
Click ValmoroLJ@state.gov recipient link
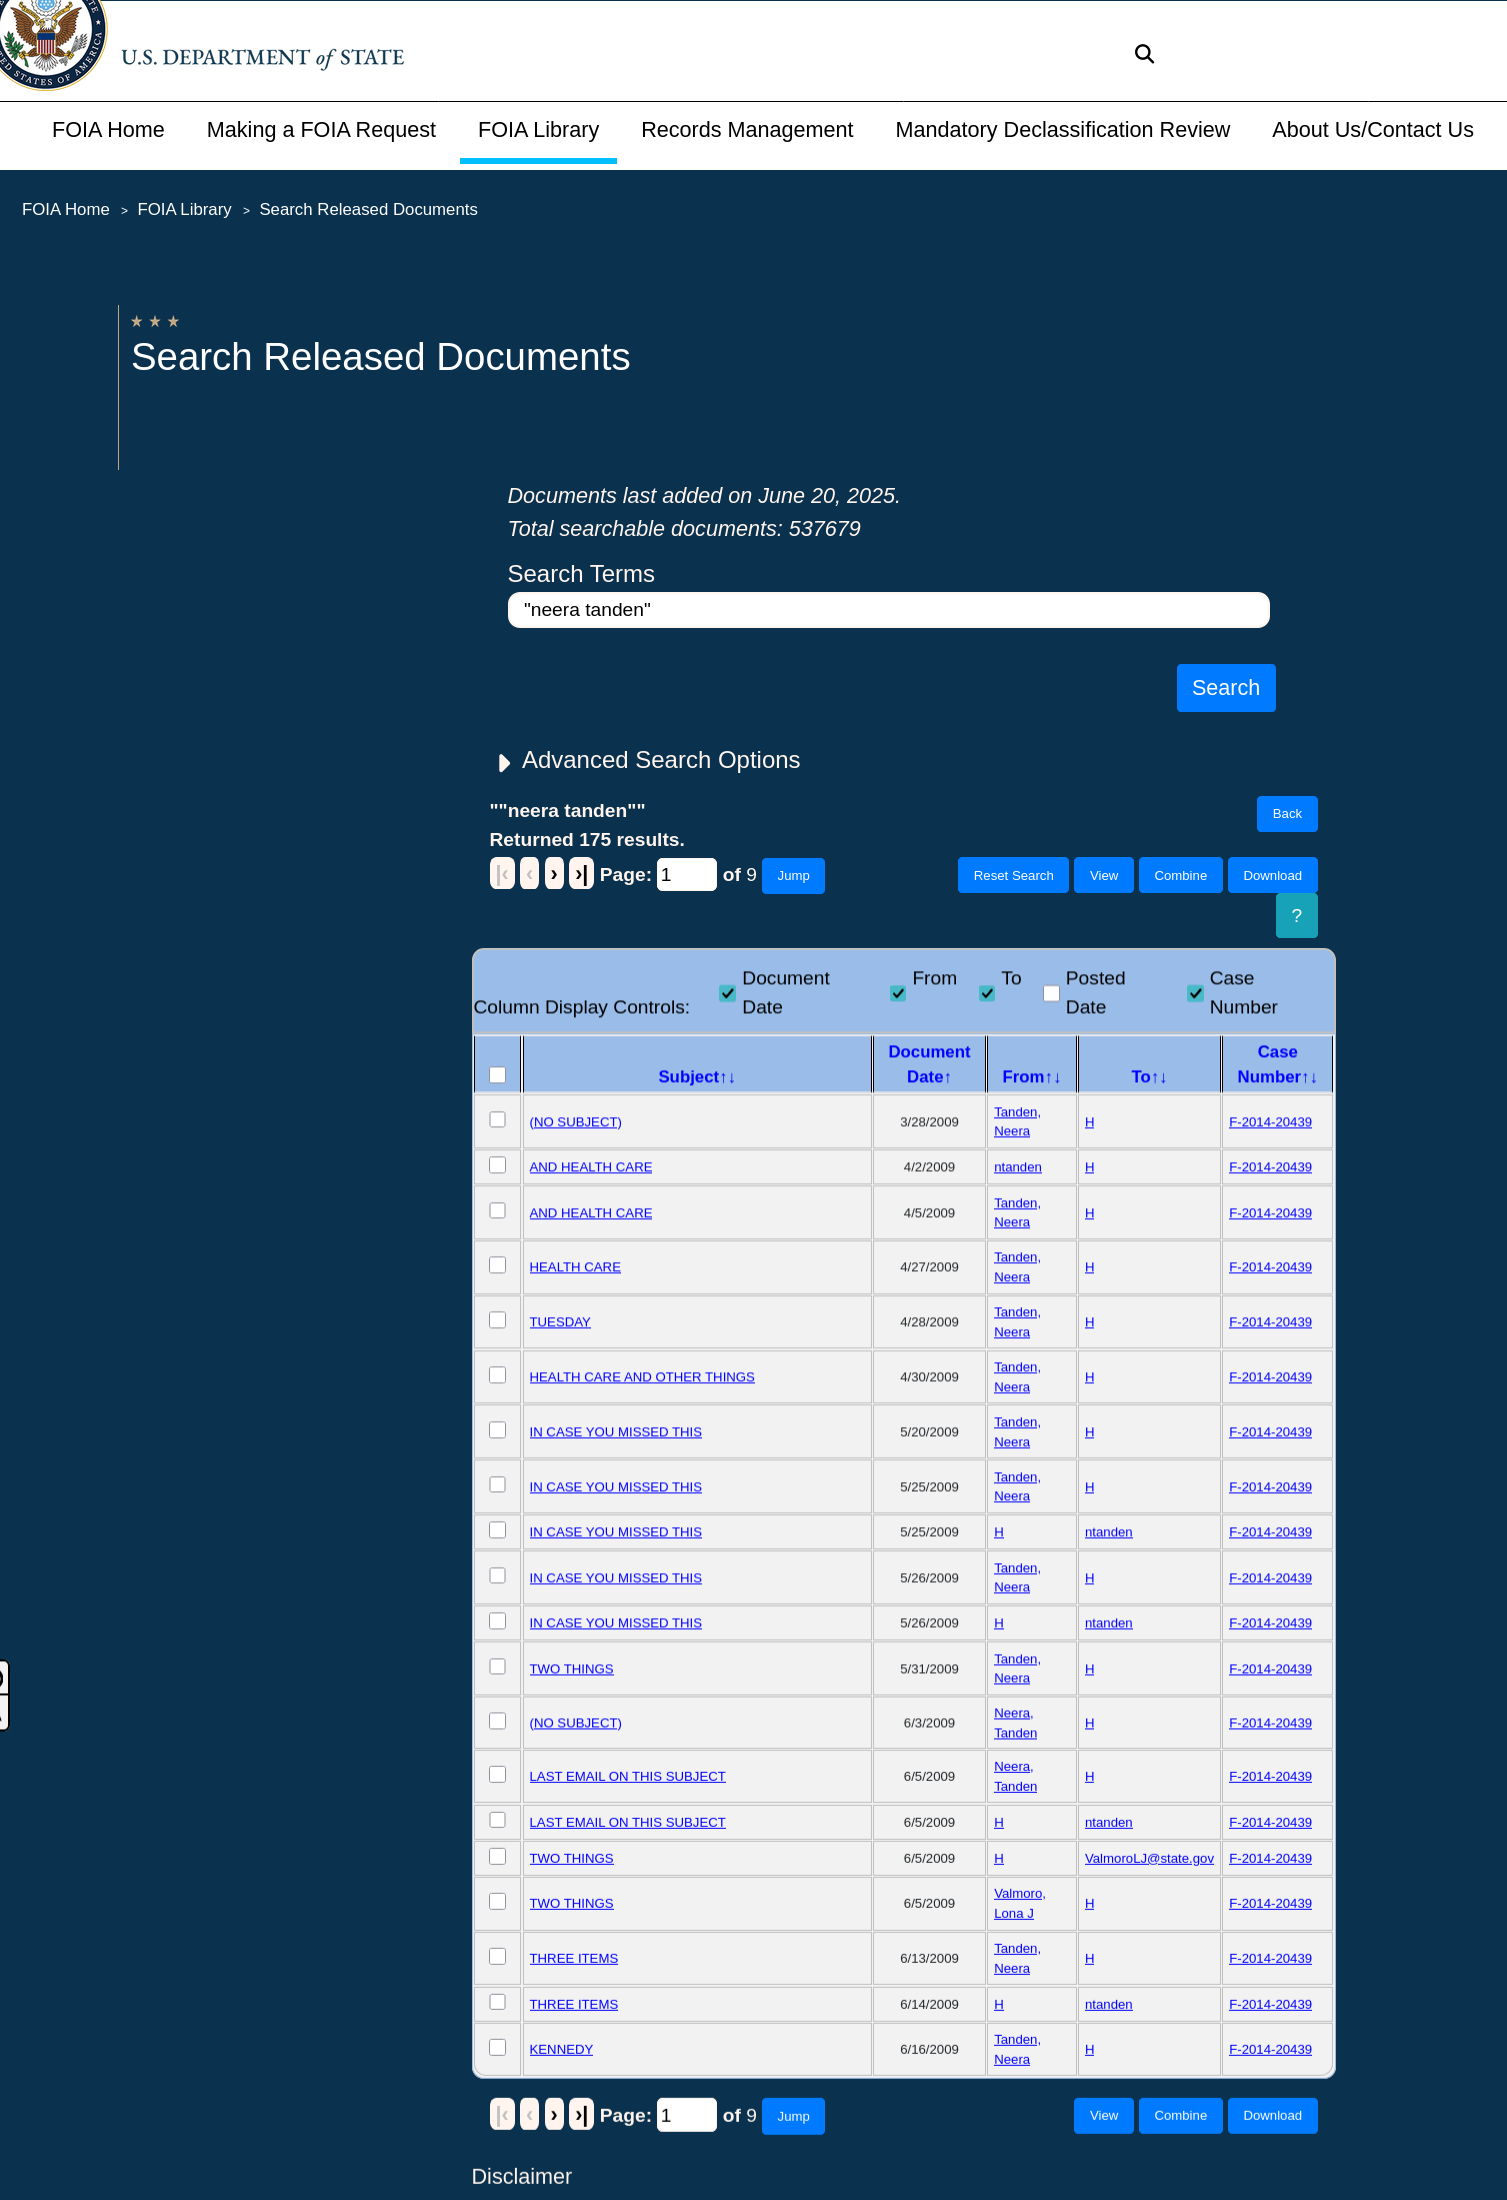coord(1149,1858)
